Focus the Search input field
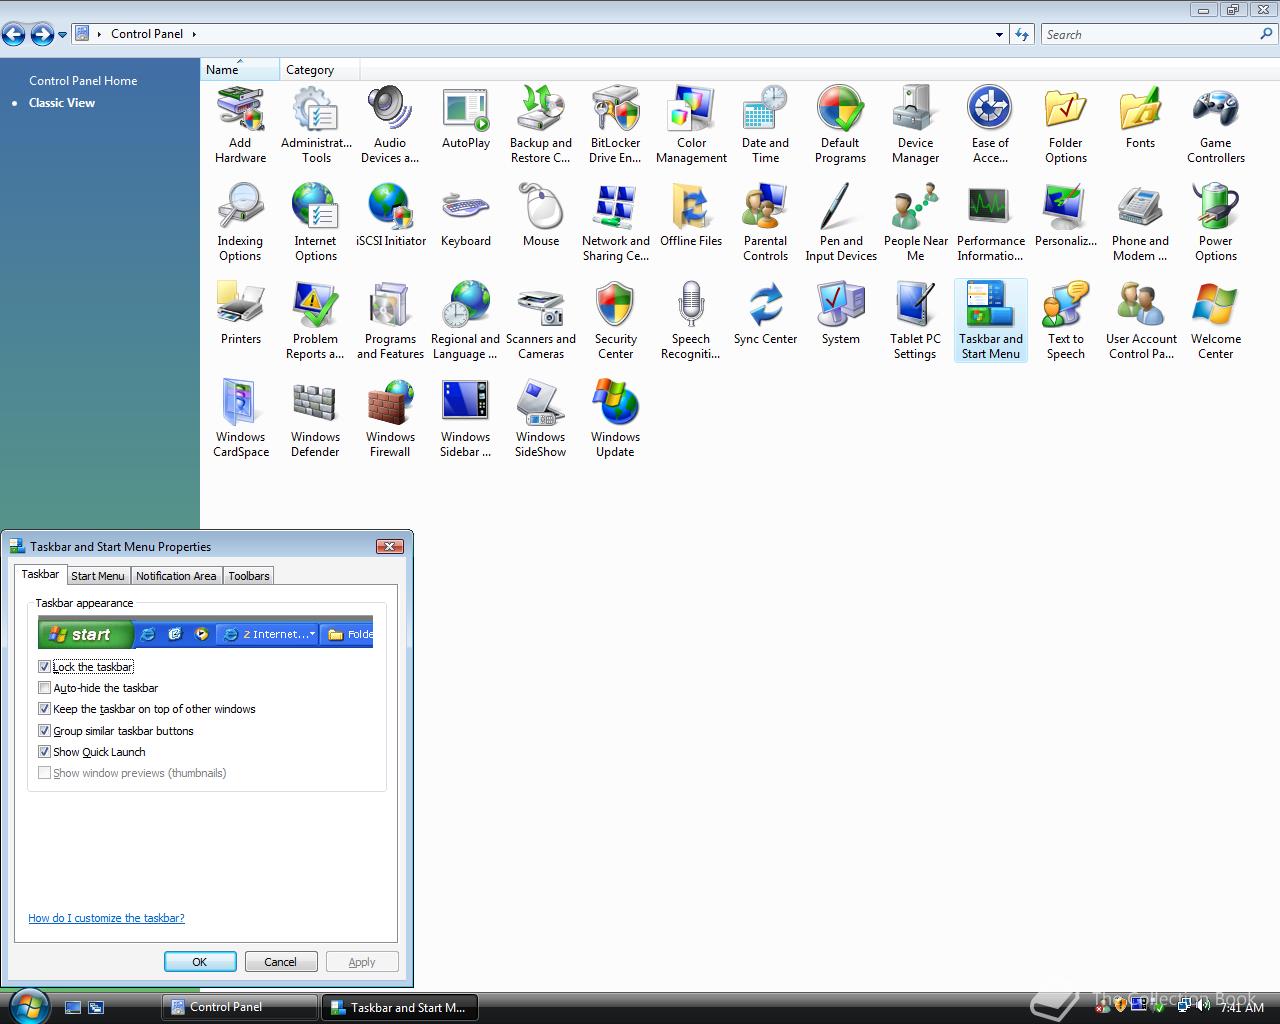The height and width of the screenshot is (1024, 1280). [1150, 34]
